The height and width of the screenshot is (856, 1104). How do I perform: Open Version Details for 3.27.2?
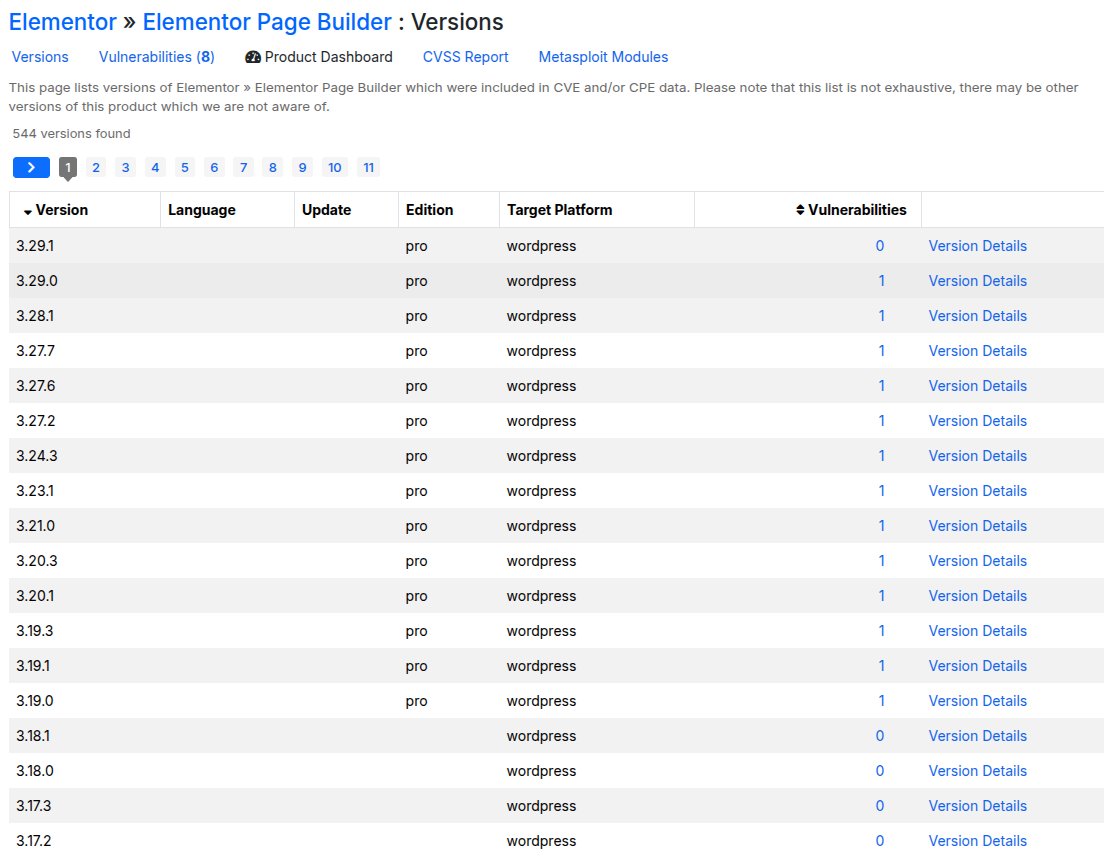click(977, 421)
